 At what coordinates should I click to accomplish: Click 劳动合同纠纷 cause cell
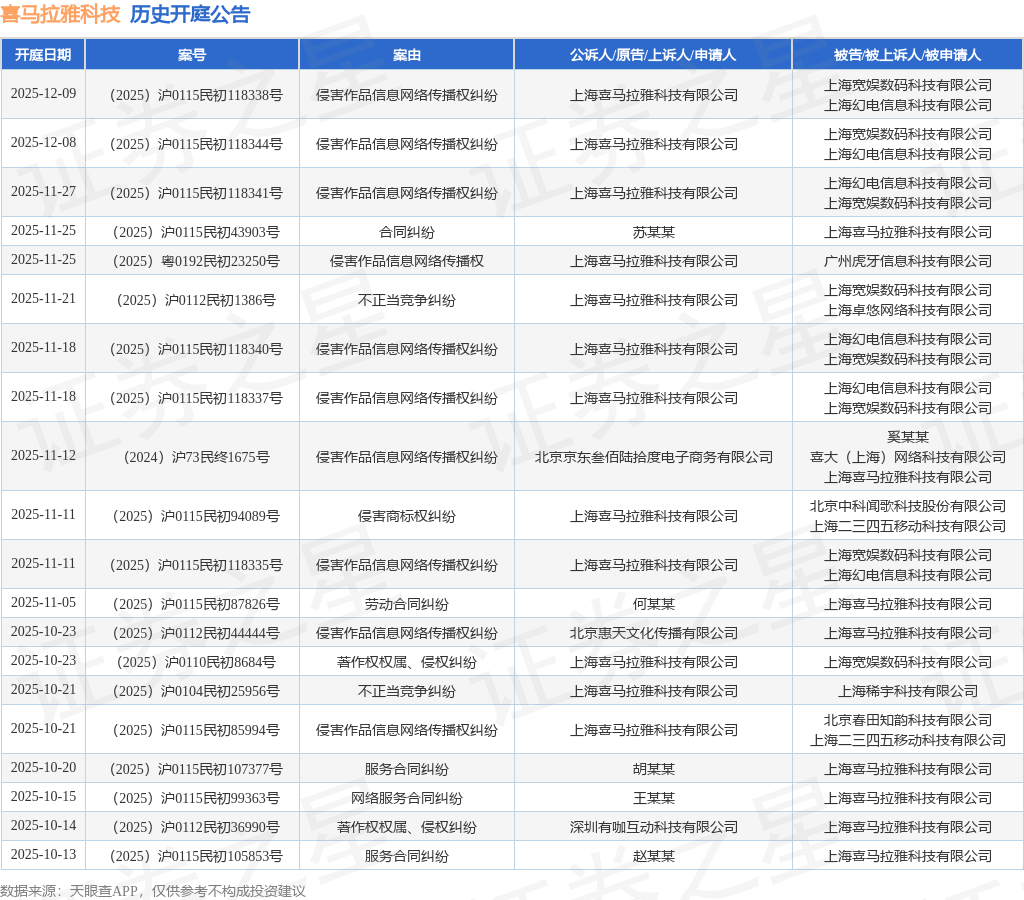407,604
